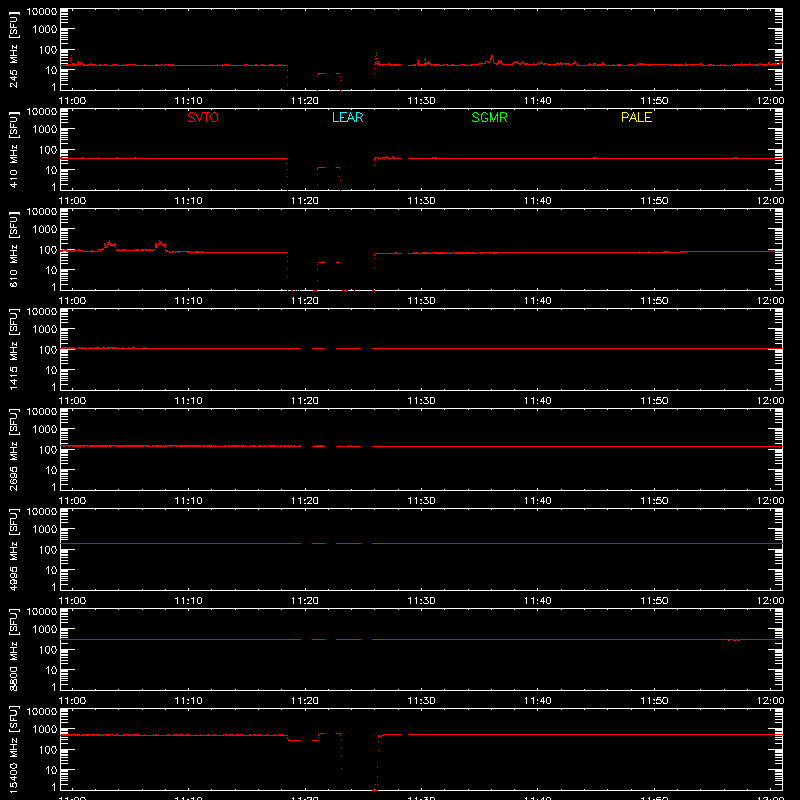The image size is (800, 800).
Task: Click the 245 MHz burst peak near 11:36
Action: pyautogui.click(x=492, y=59)
